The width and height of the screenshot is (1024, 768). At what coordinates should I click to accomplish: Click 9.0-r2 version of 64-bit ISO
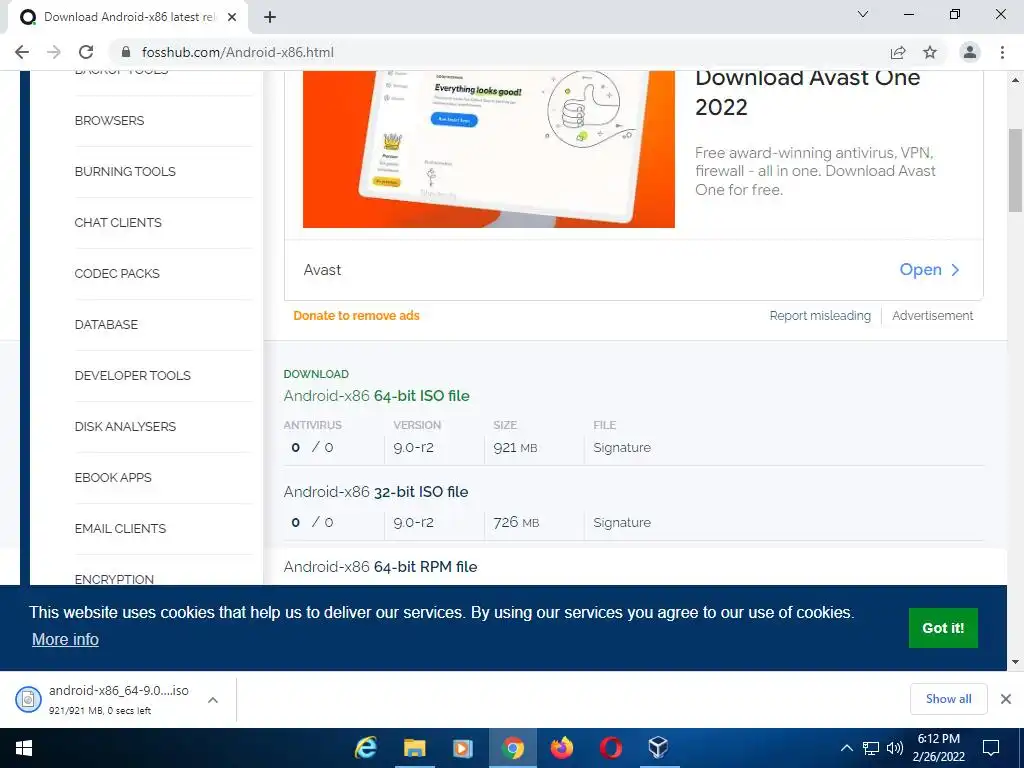413,447
